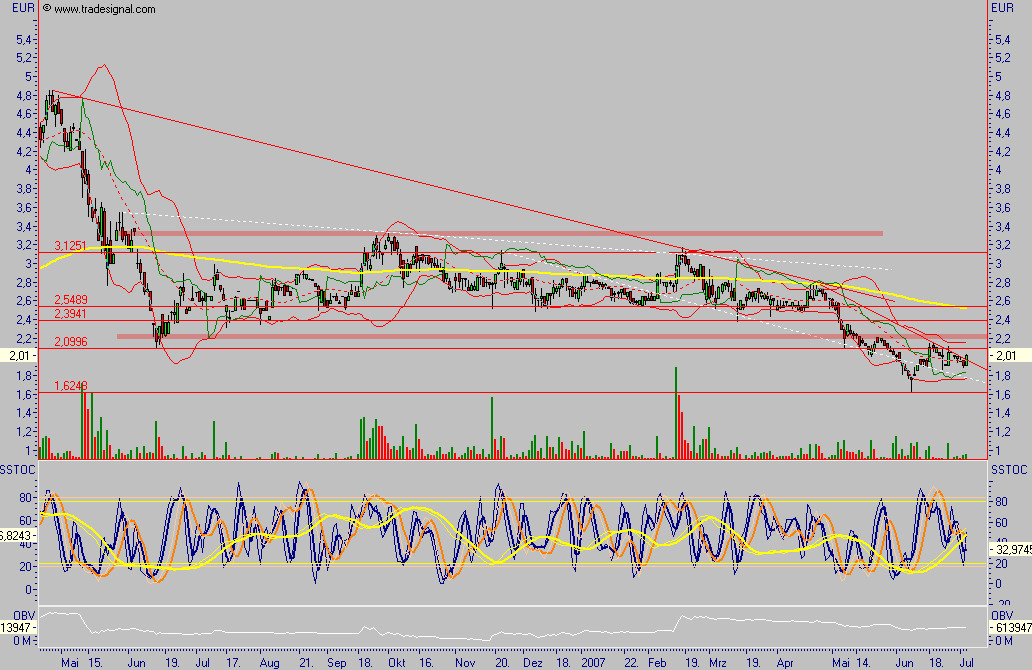The image size is (1032, 670).
Task: Click the 80 label on left stochastic axis
Action: click(x=25, y=498)
